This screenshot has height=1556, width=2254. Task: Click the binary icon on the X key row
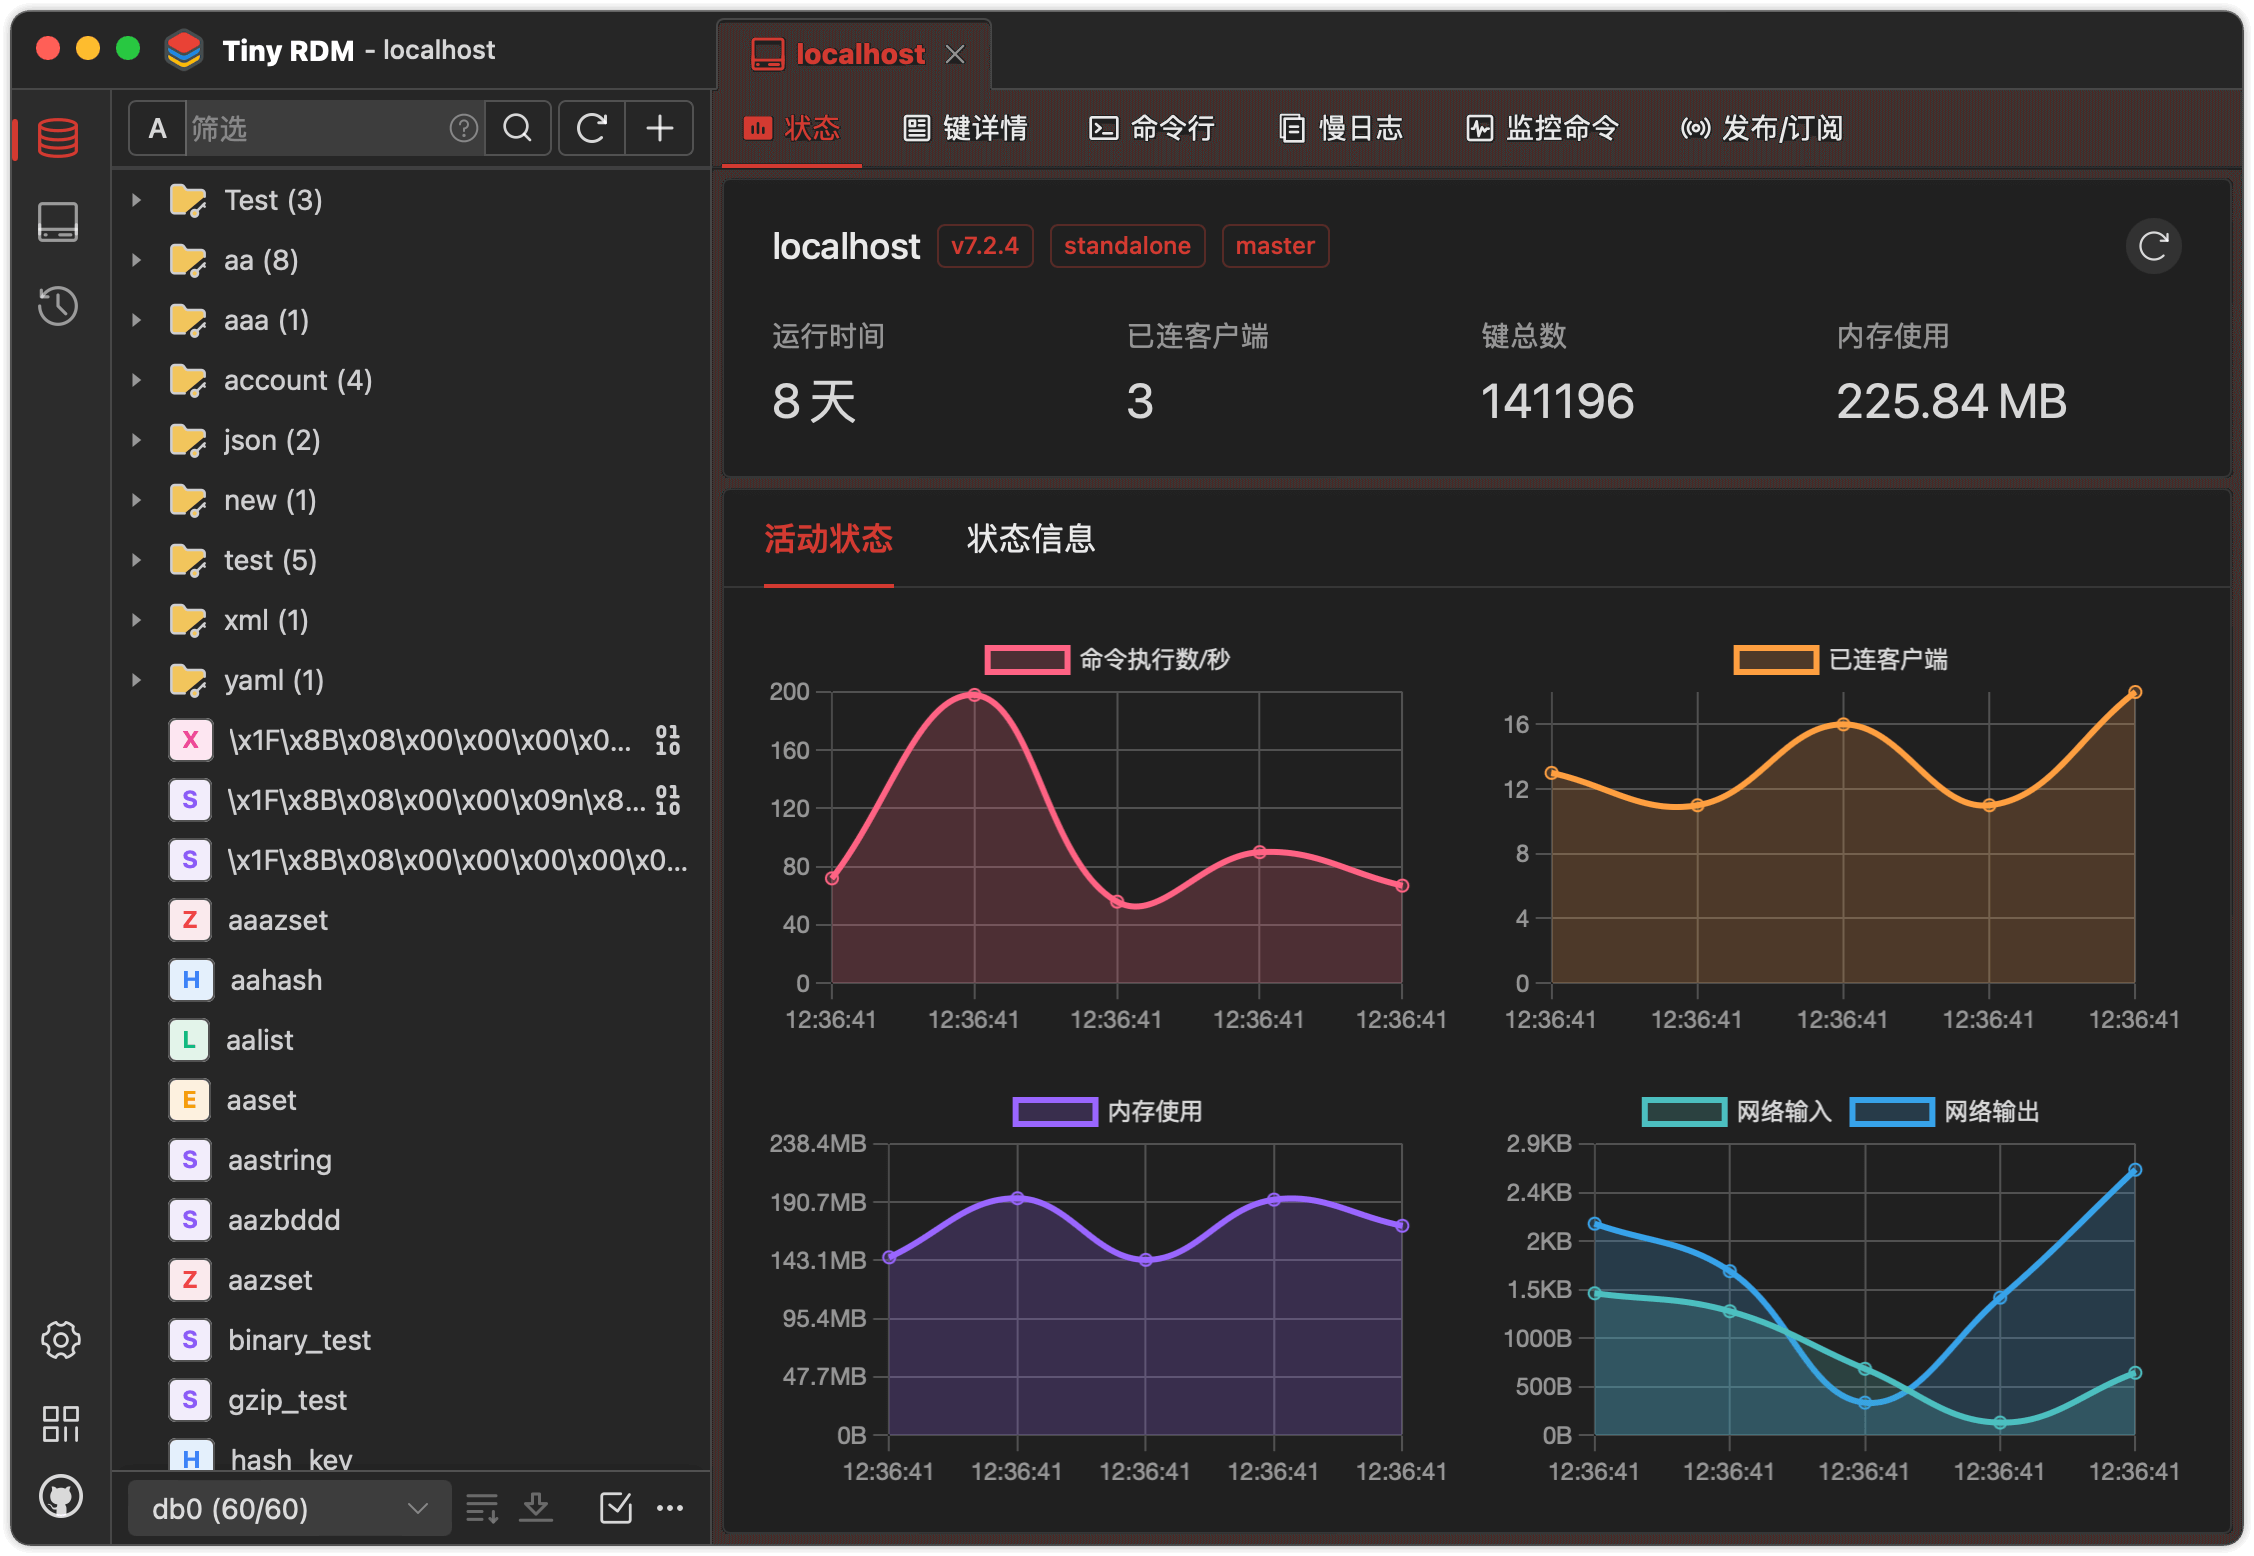click(667, 740)
